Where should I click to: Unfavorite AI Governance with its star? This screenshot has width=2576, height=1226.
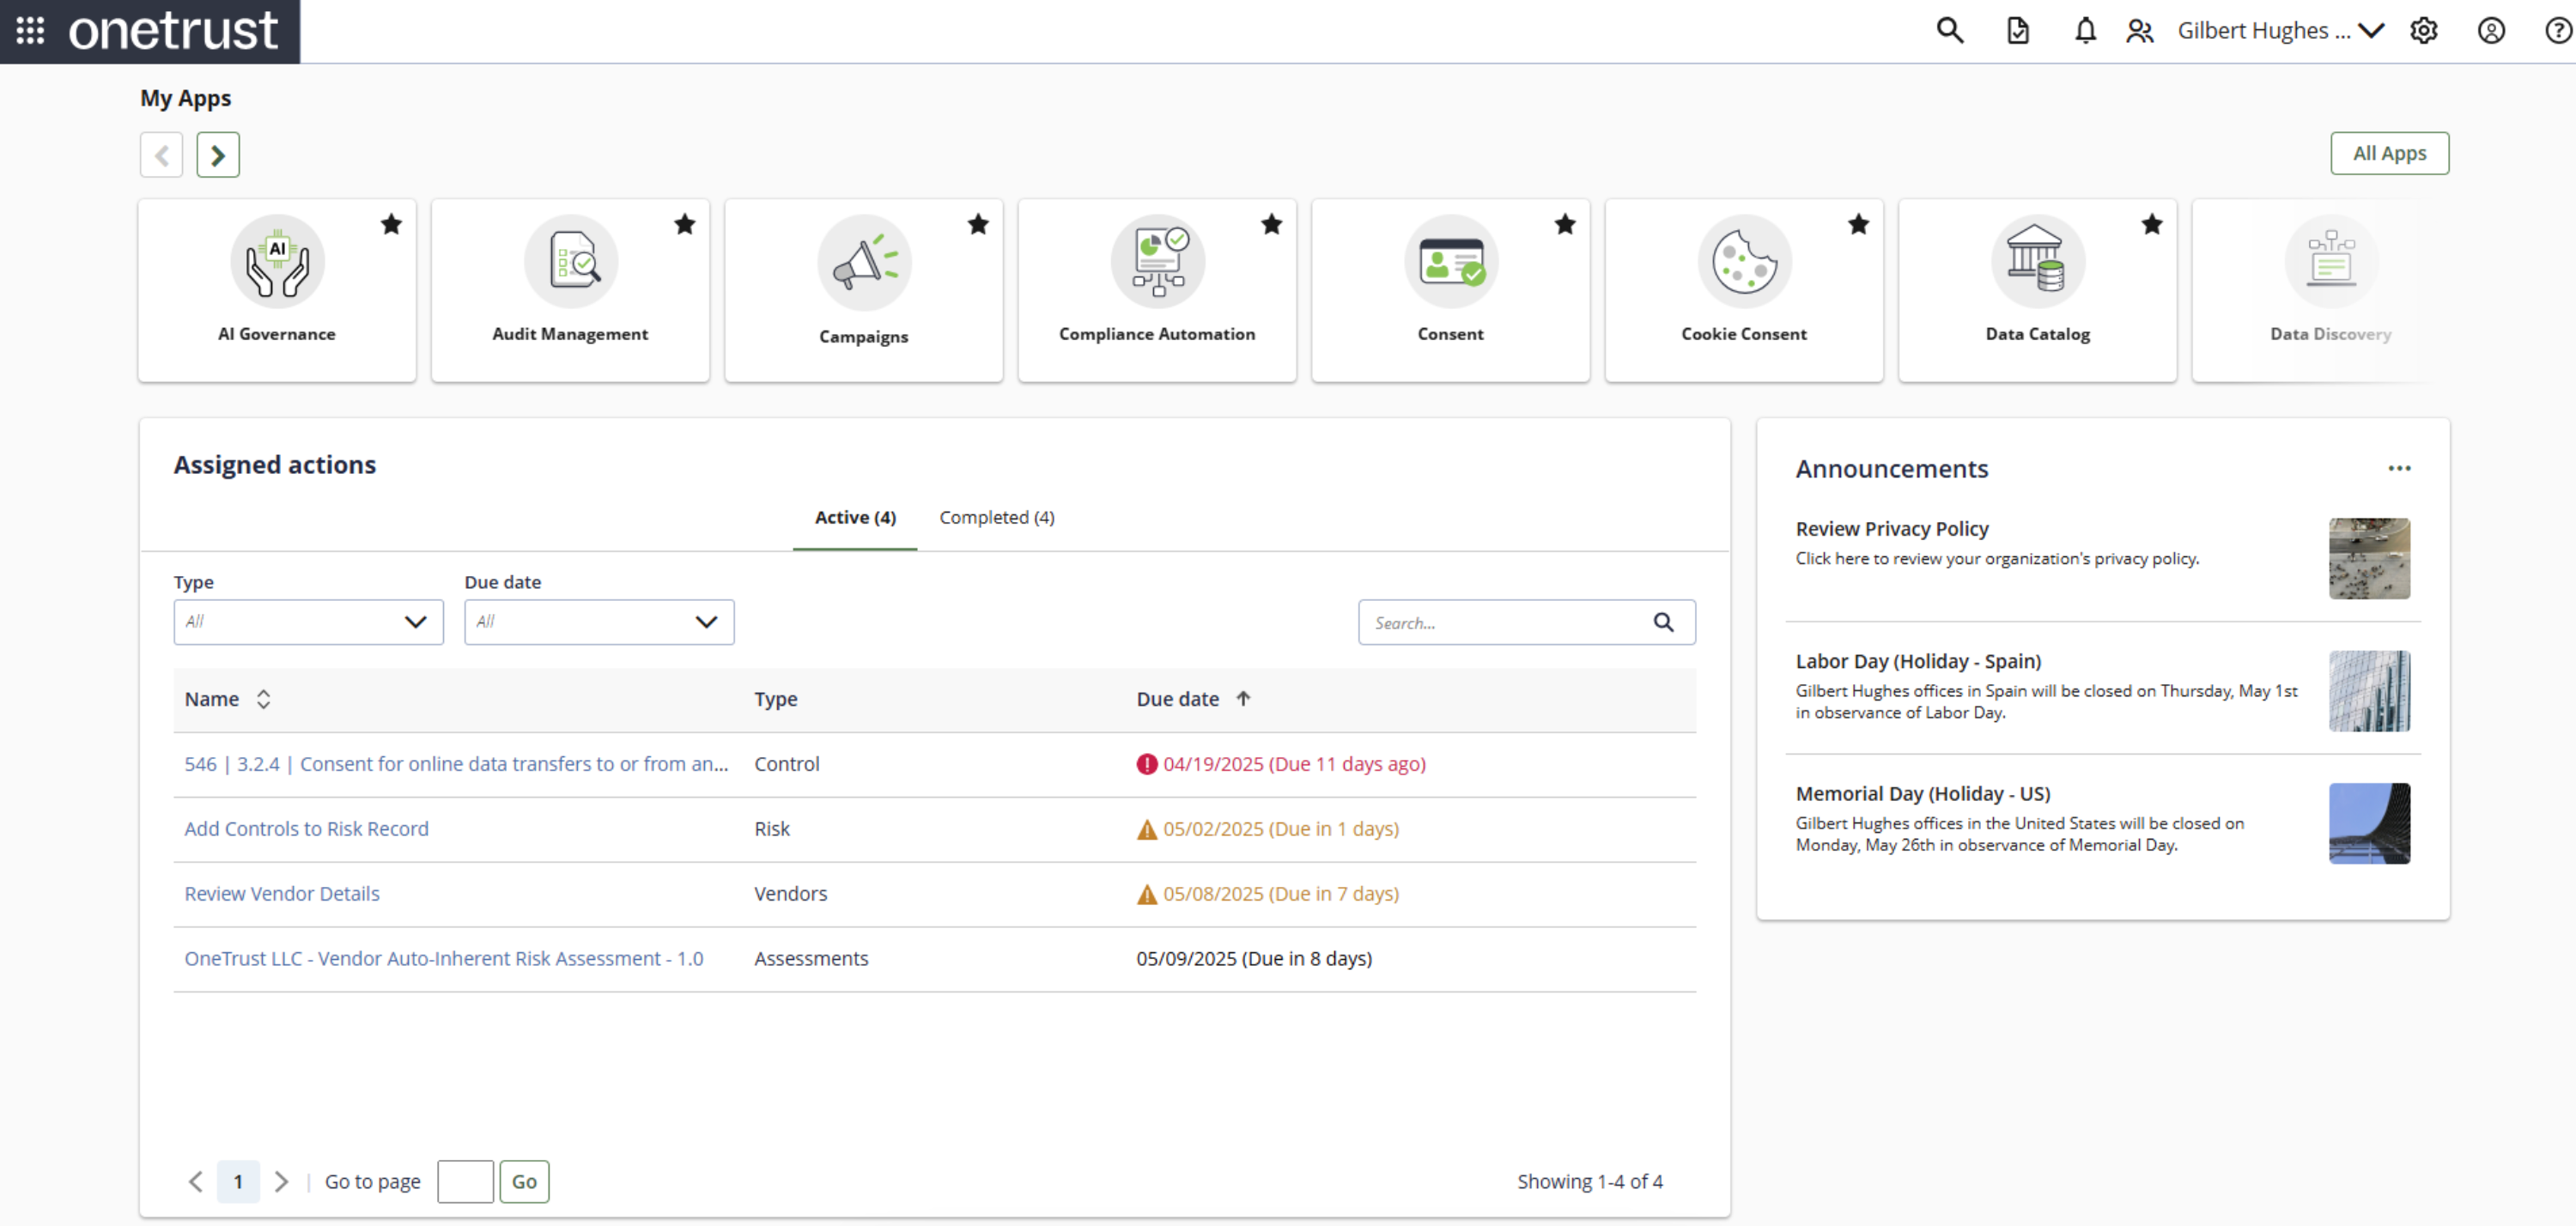point(391,224)
